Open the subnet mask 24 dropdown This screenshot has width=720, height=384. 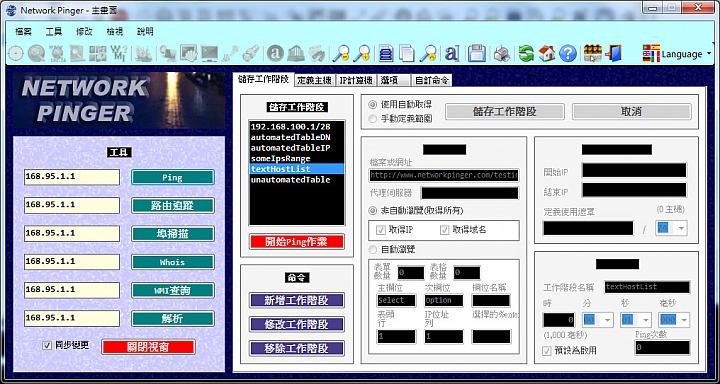click(681, 228)
